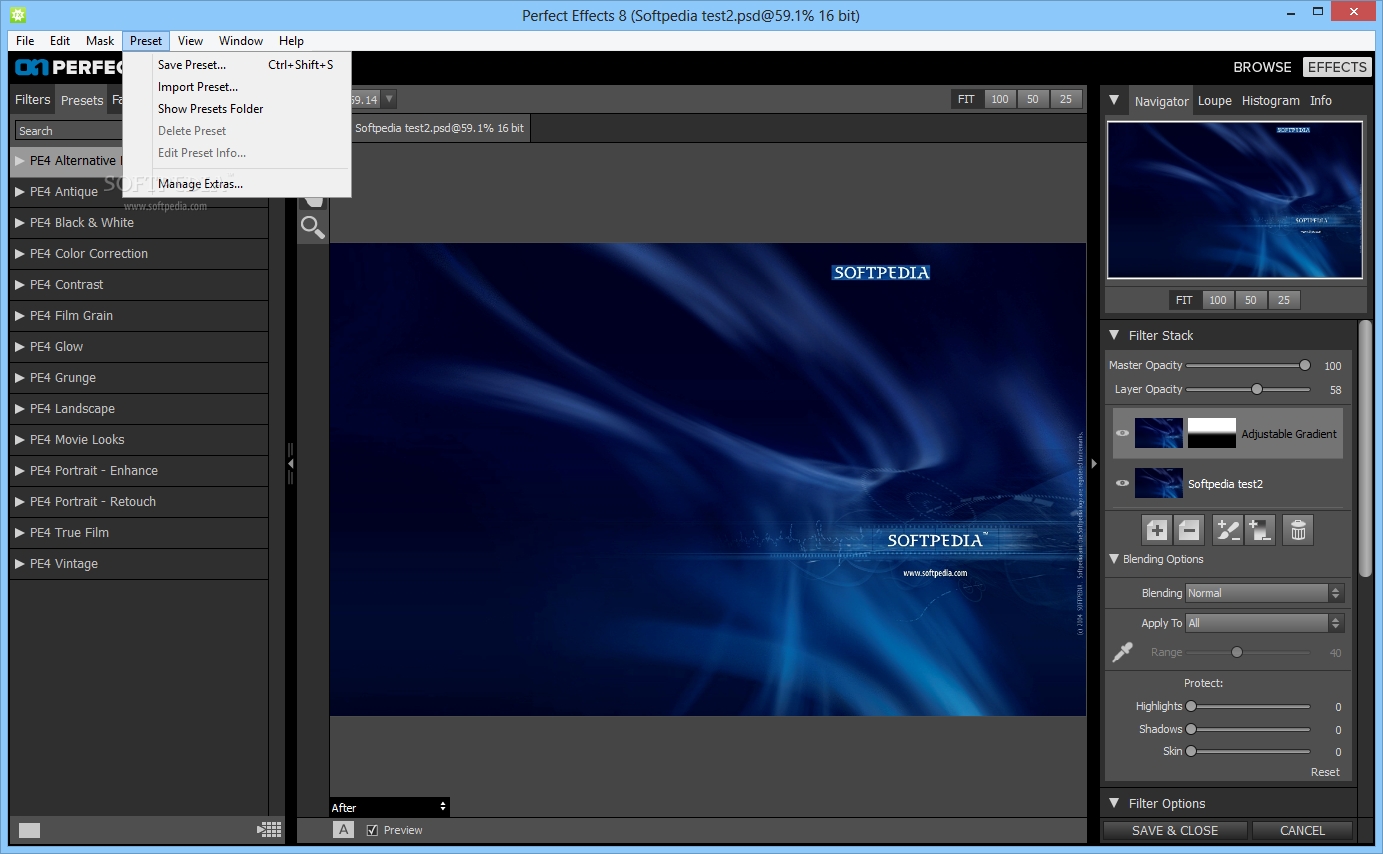Hide the Softpedia test2 layer
This screenshot has height=854, width=1383.
point(1122,483)
